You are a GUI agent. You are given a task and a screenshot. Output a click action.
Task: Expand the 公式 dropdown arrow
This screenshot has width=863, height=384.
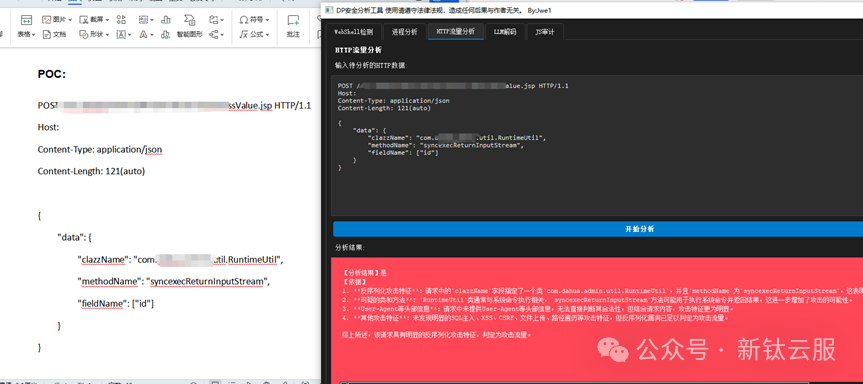[267, 35]
